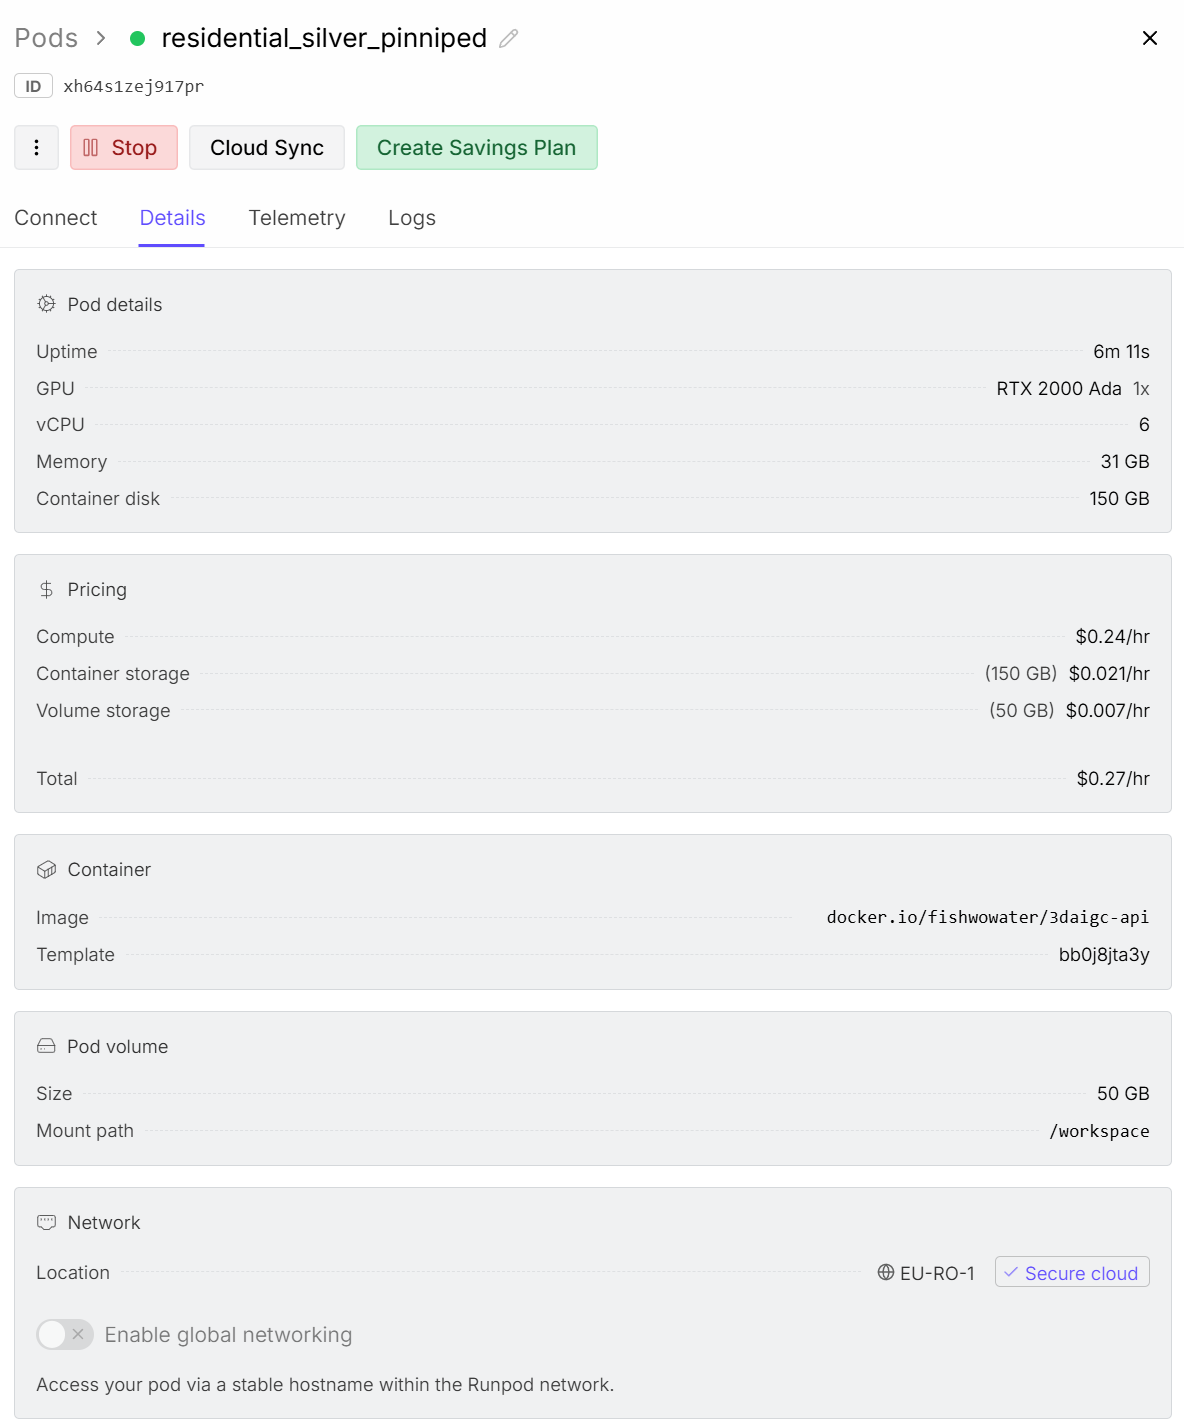Click the Network ethernet icon
The image size is (1184, 1424).
point(46,1222)
